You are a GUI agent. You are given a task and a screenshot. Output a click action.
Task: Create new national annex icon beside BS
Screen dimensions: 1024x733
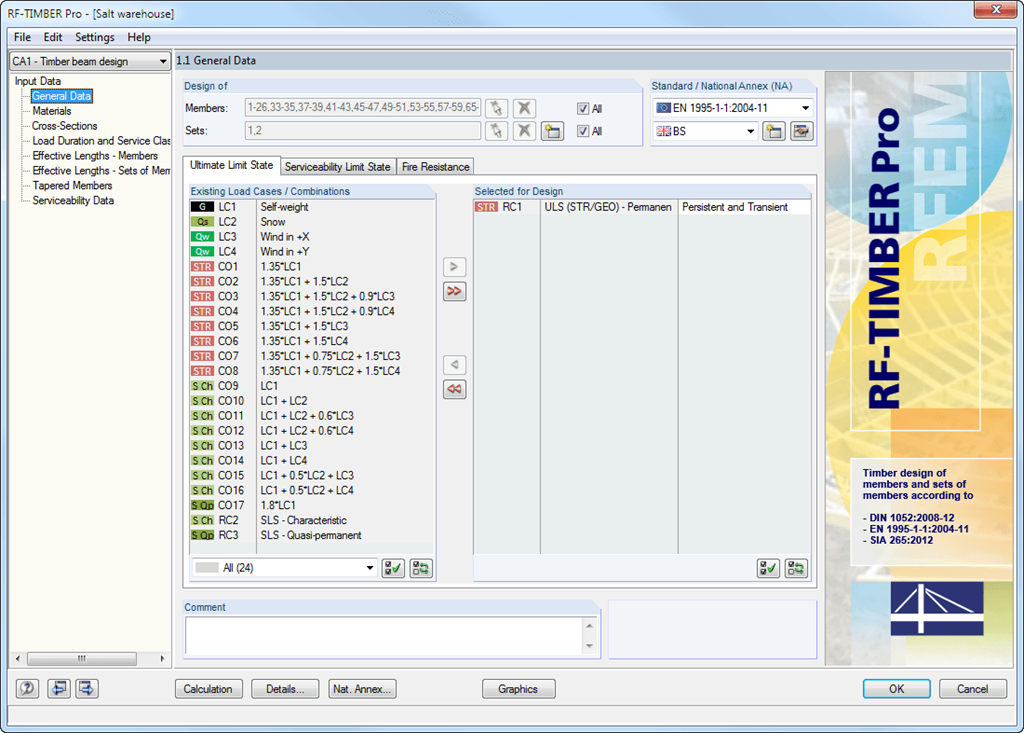pos(774,131)
